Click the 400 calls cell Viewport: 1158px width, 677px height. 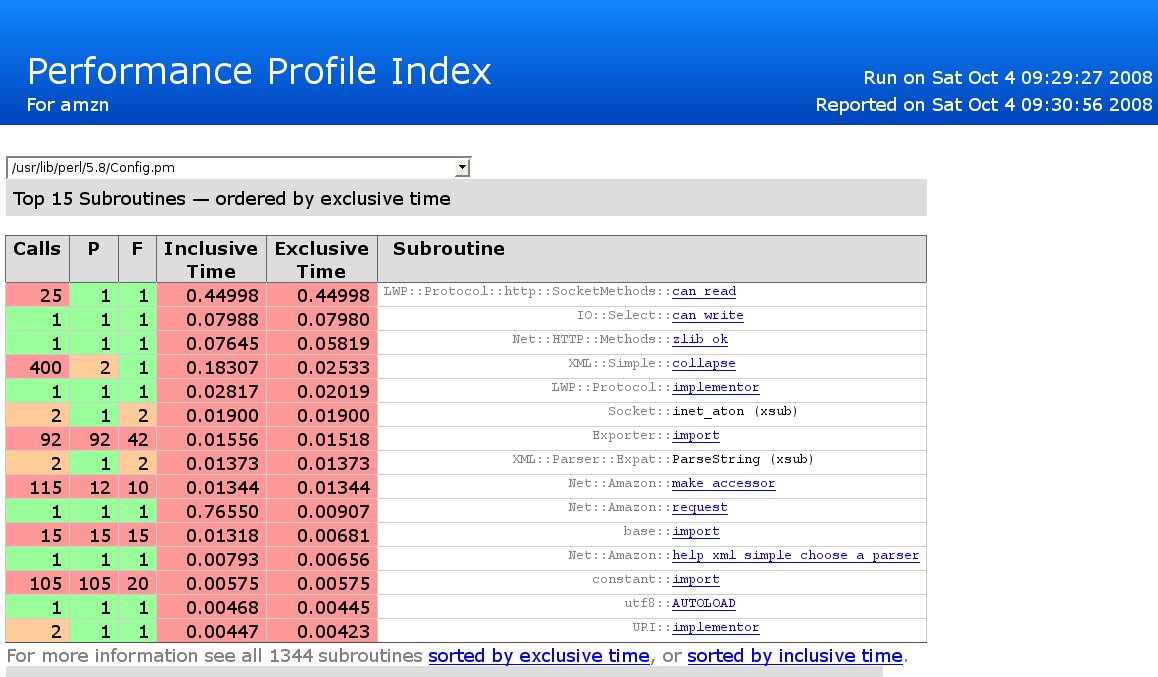pos(38,368)
